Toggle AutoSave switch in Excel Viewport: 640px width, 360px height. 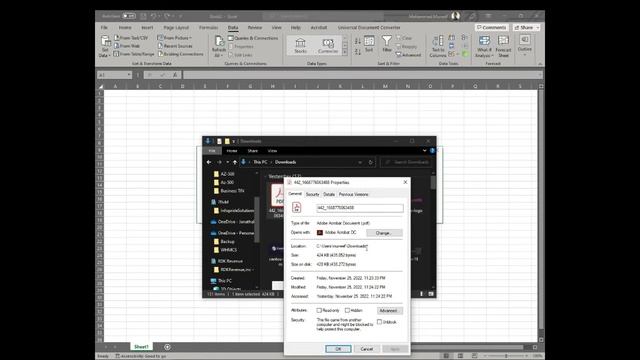[129, 16]
